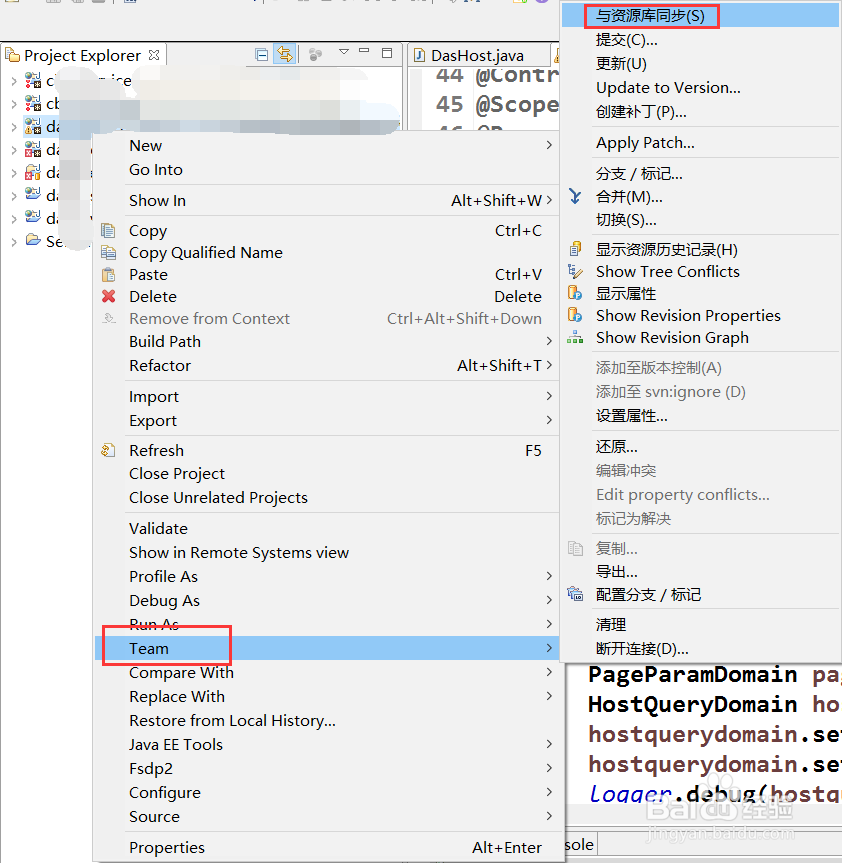Click the icon beside 显示属性
842x863 pixels.
[575, 293]
